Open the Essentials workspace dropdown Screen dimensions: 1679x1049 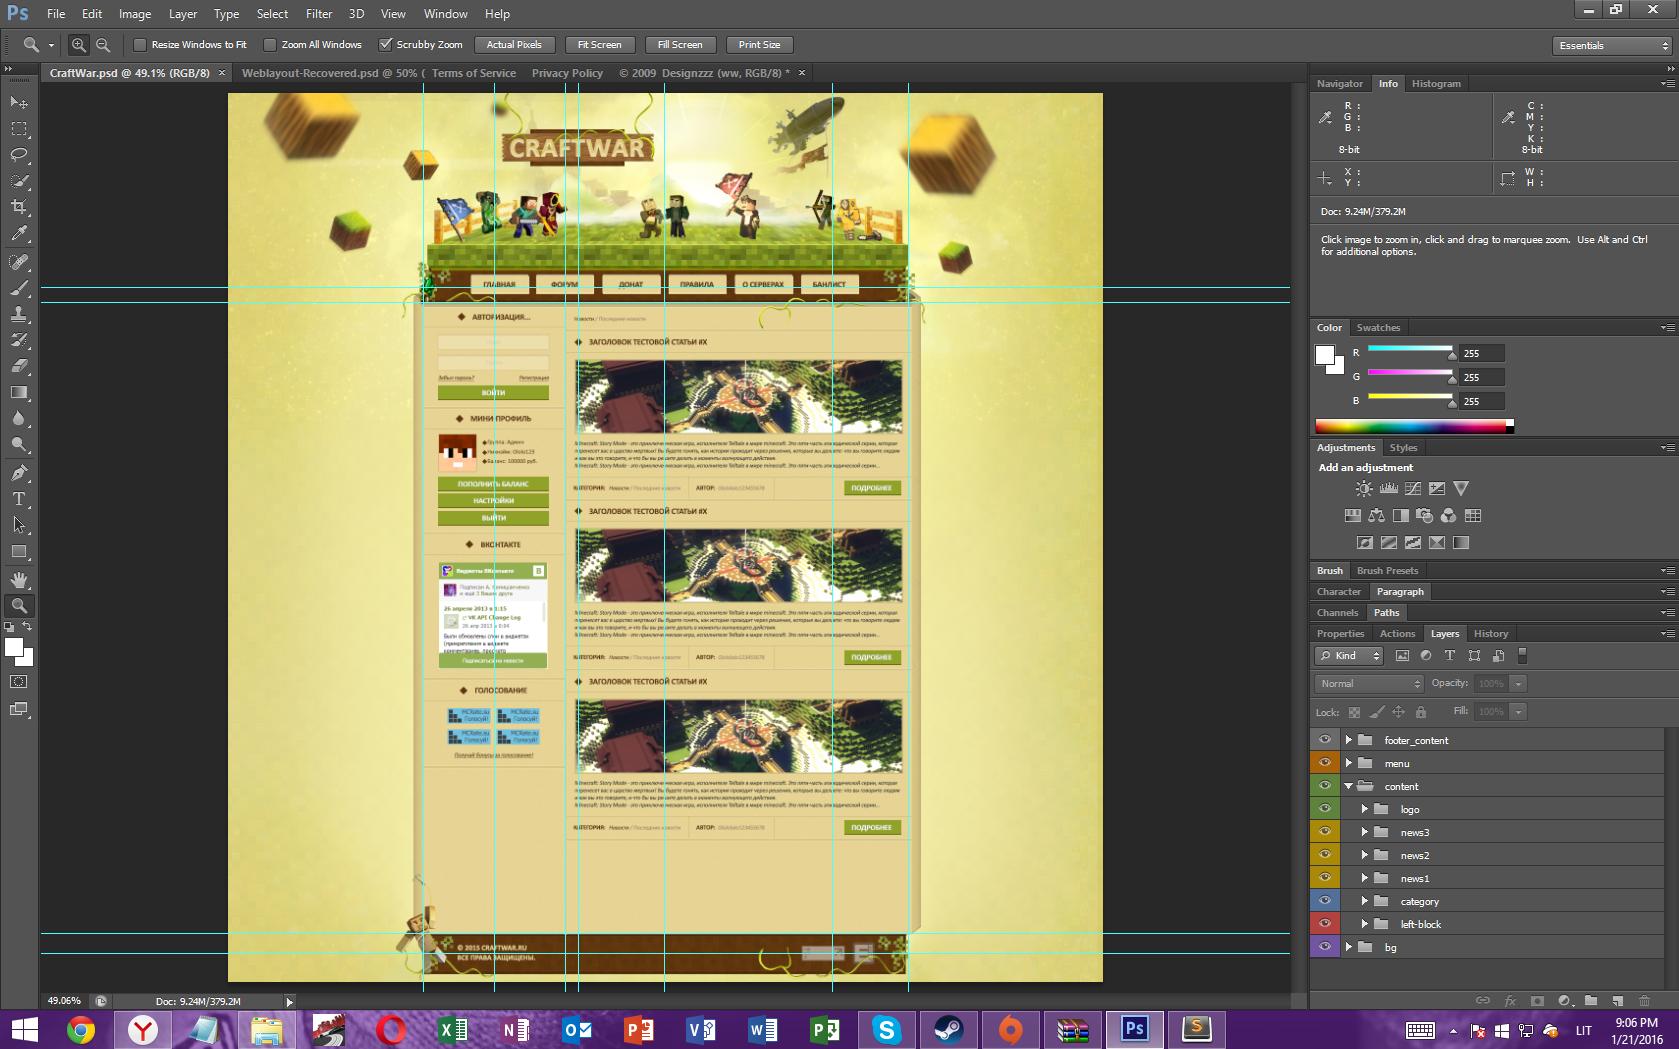coord(1613,46)
